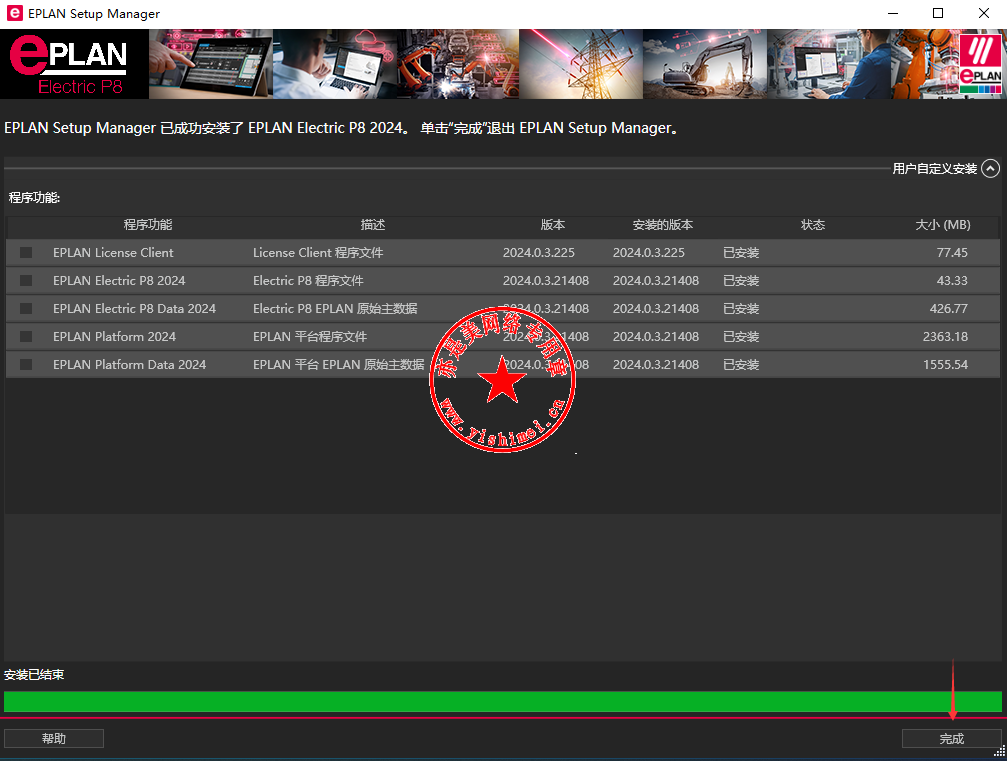Toggle the EPLAN Platform Data 2024 checkbox
The width and height of the screenshot is (1007, 761).
click(26, 364)
